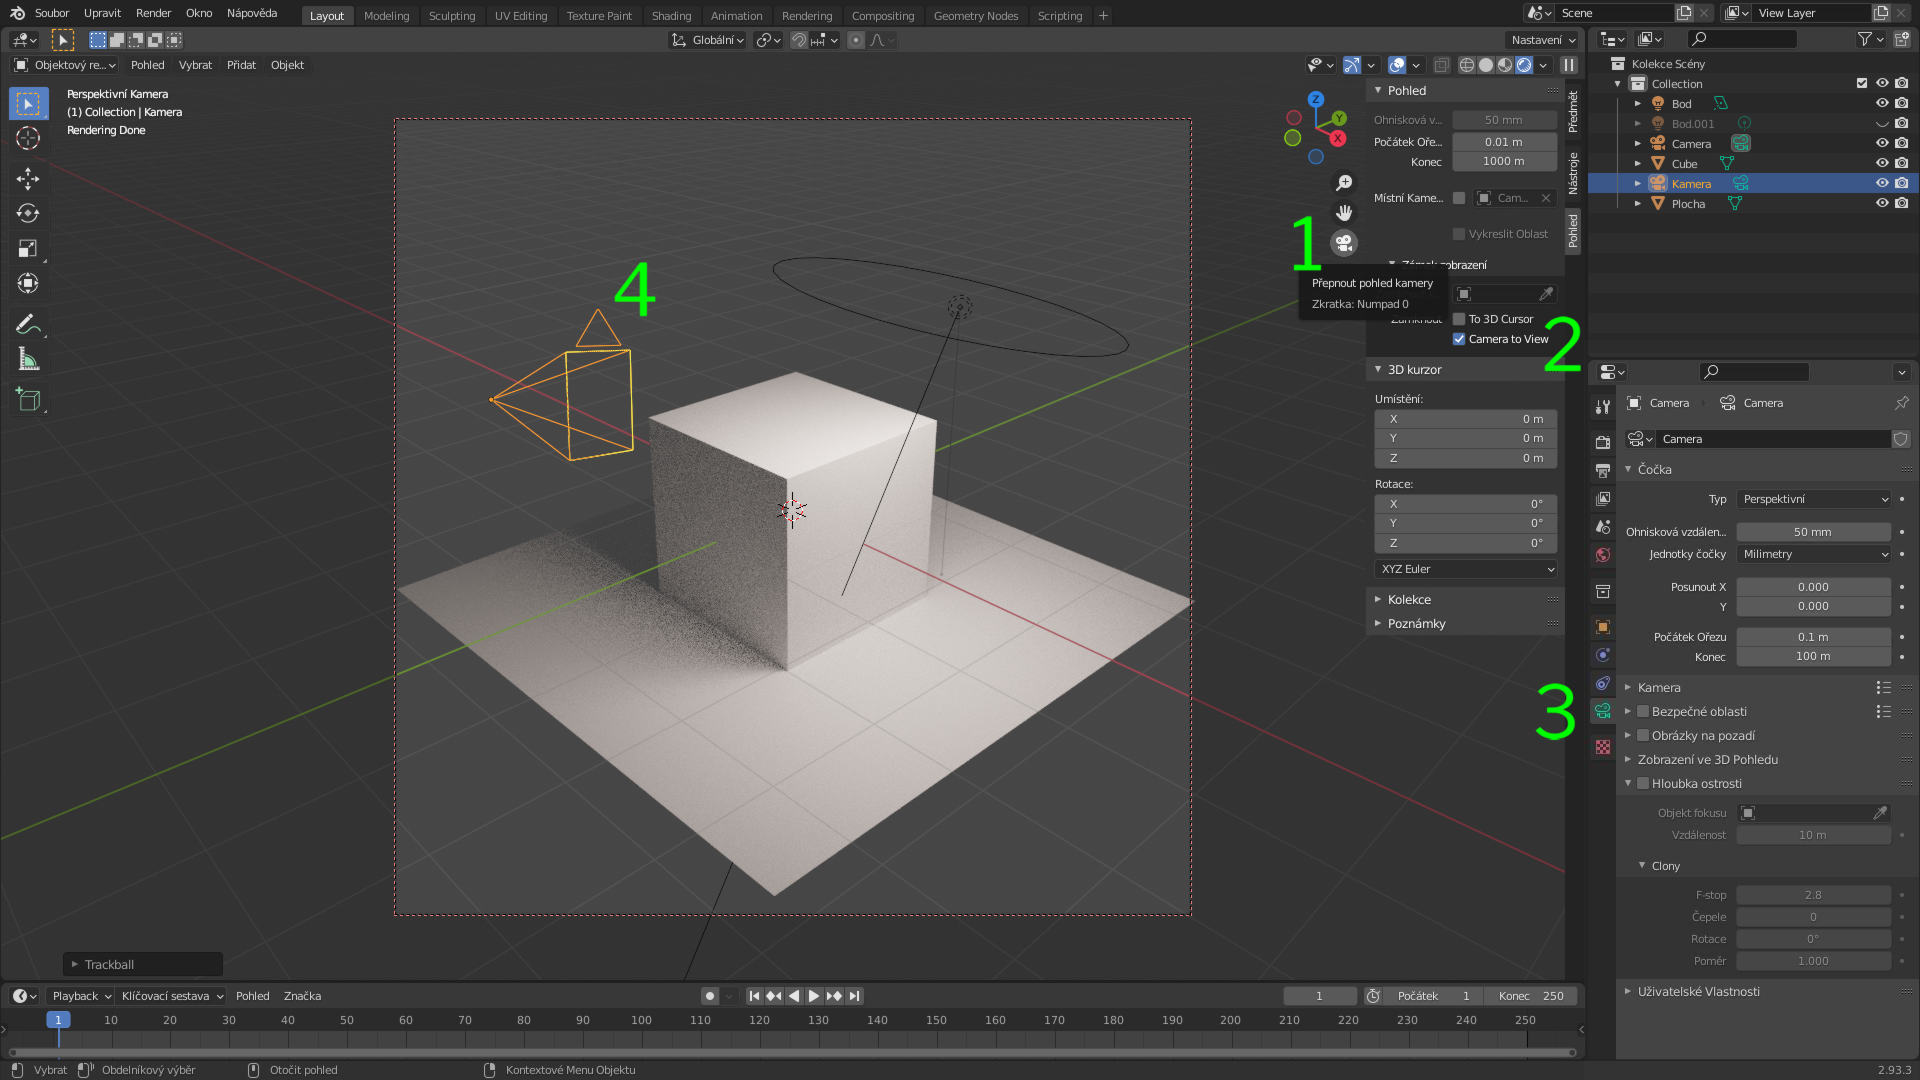This screenshot has width=1920, height=1080.
Task: Click the zoom view magnifier icon
Action: [1344, 183]
